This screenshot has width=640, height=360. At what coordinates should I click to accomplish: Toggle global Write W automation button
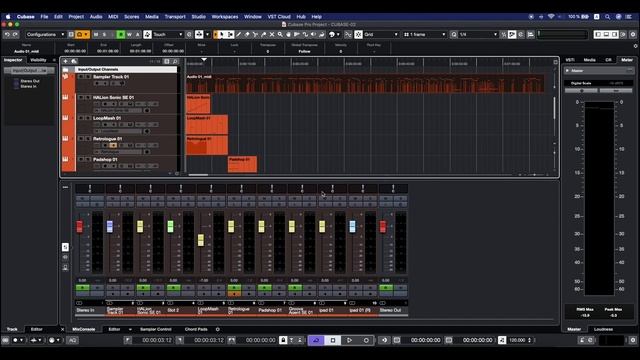point(129,35)
